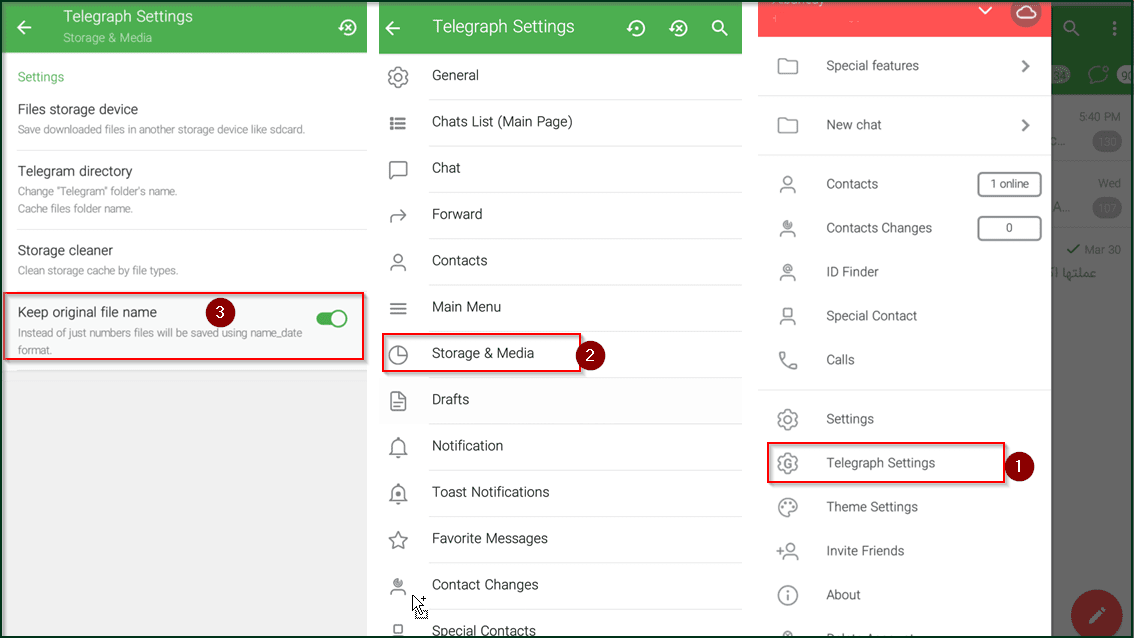Open Main Menu settings
1134x638 pixels.
pyautogui.click(x=560, y=307)
